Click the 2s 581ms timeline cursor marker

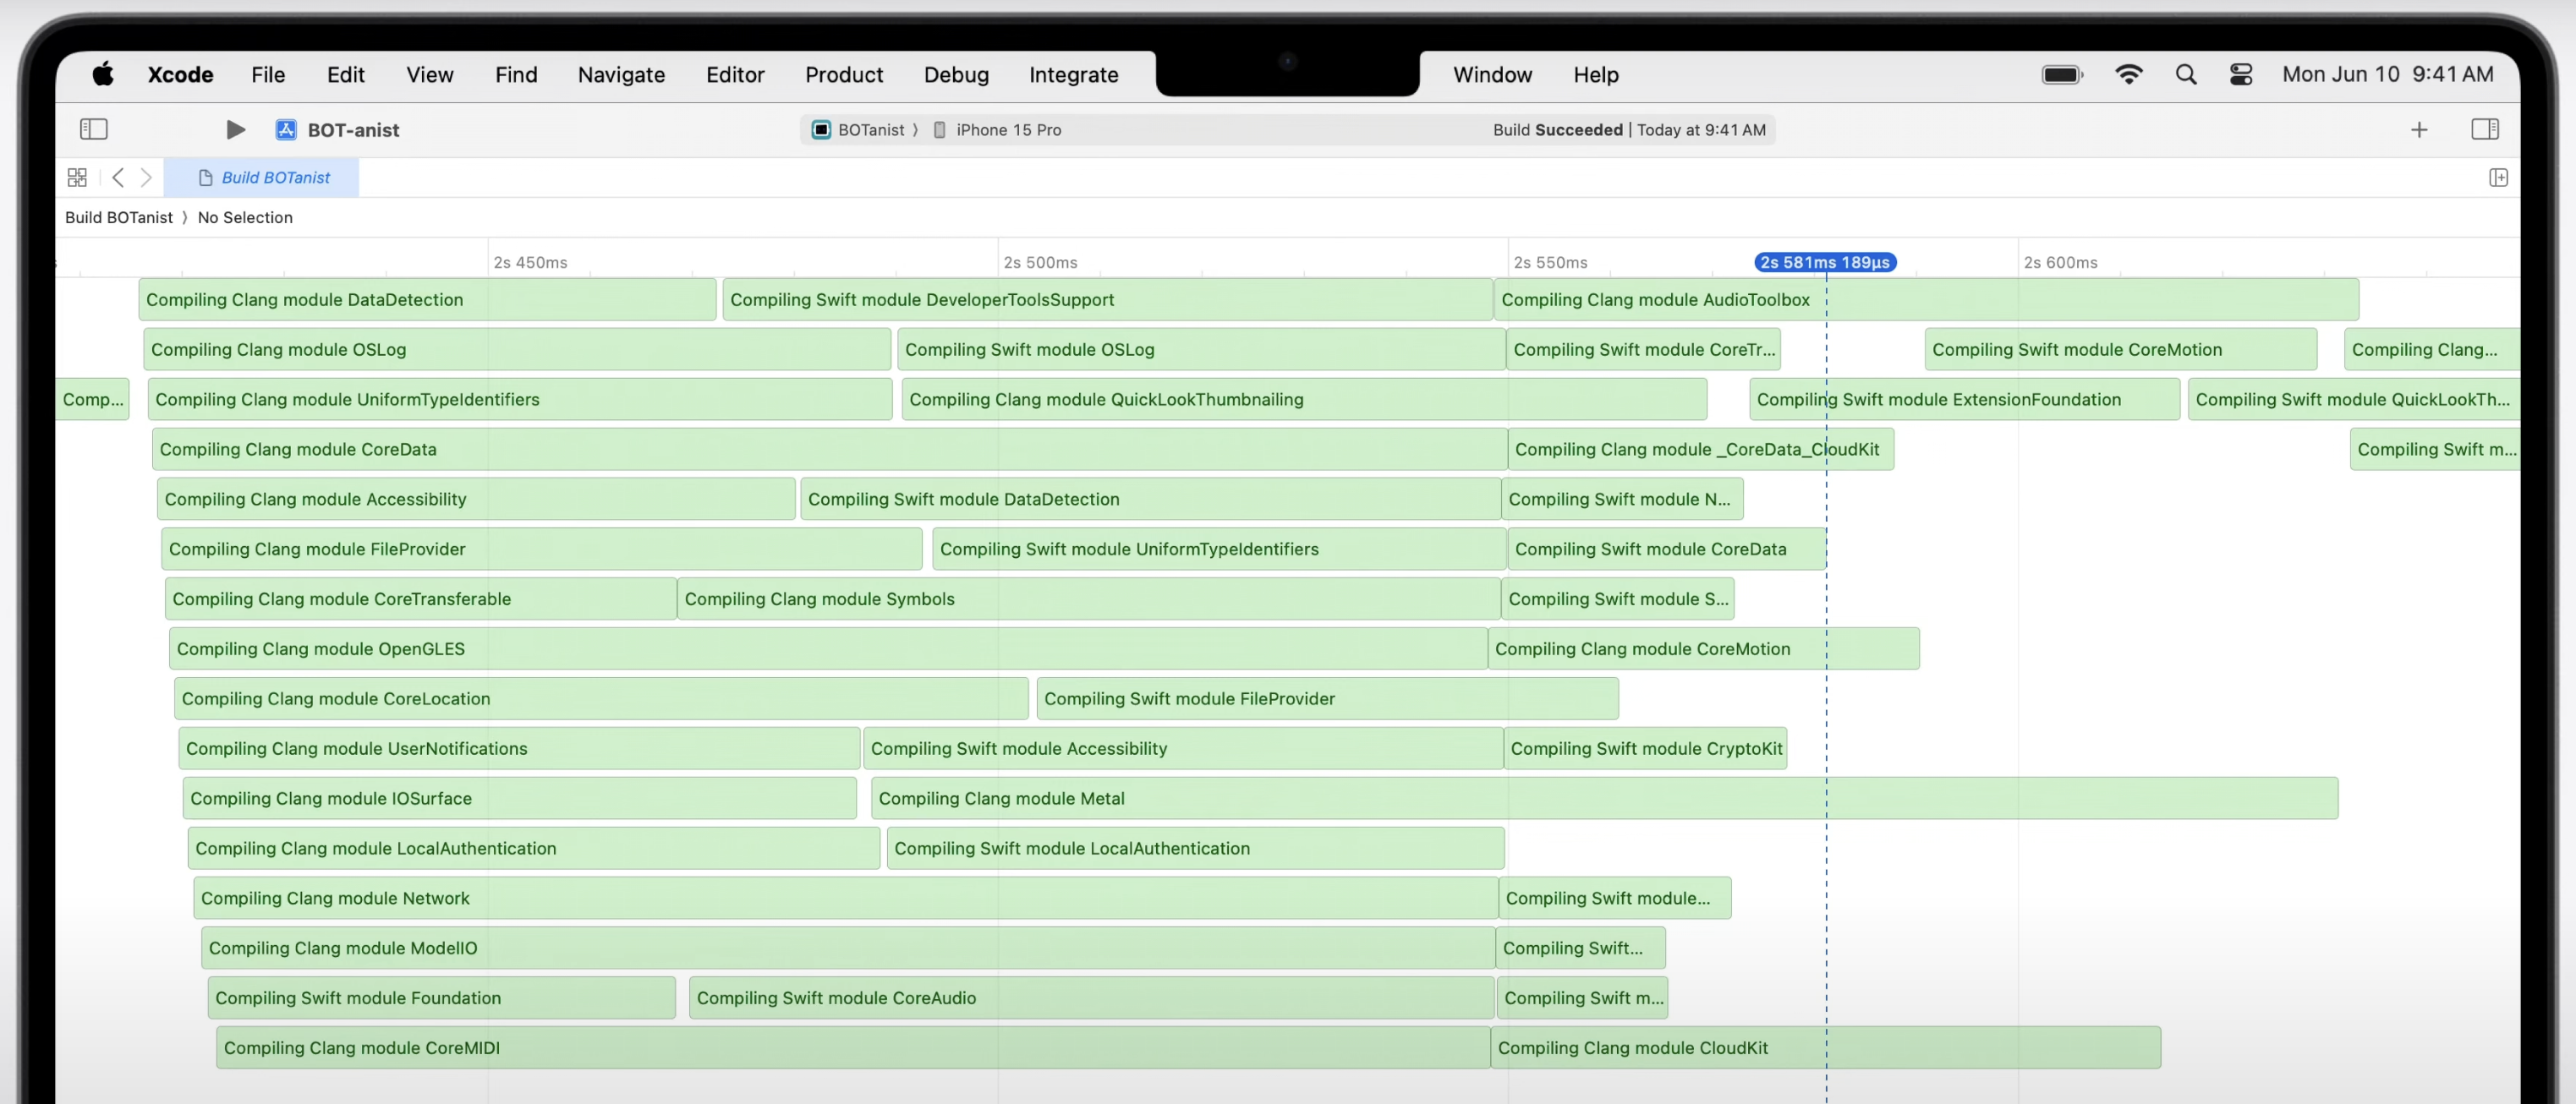click(1824, 262)
